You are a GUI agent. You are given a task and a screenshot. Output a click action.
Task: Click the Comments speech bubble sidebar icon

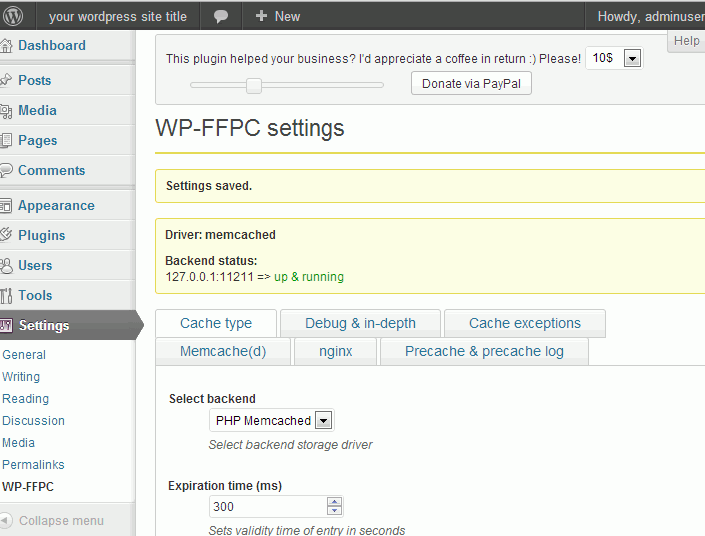(6, 170)
